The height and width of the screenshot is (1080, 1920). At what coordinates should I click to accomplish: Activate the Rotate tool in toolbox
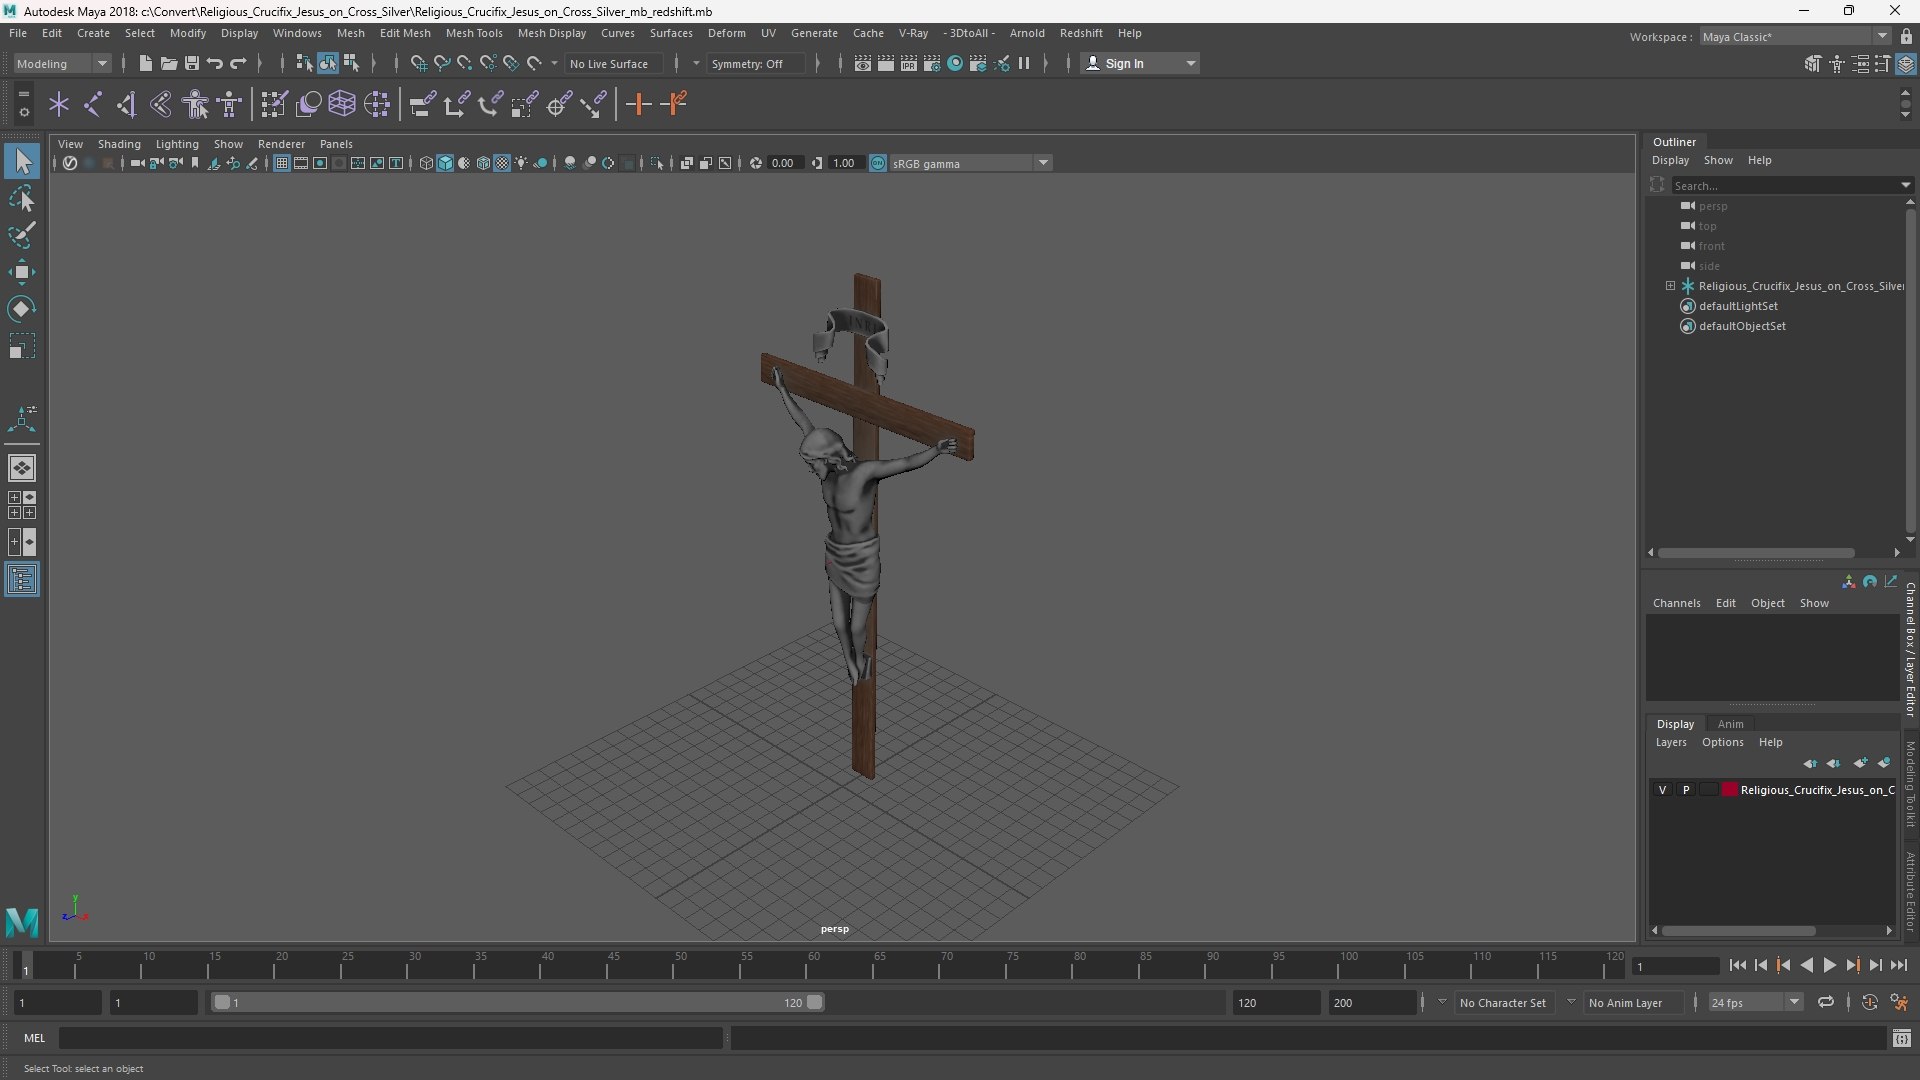point(22,309)
